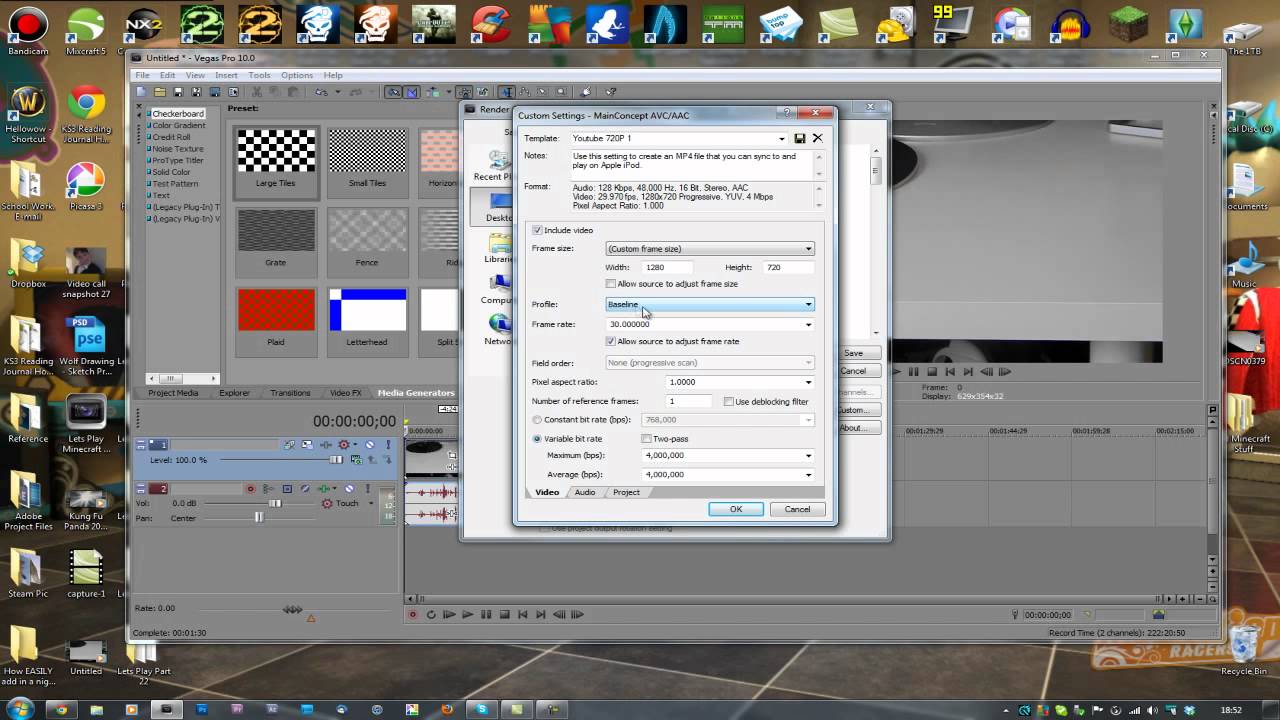Open Frame rate dropdown

point(710,324)
